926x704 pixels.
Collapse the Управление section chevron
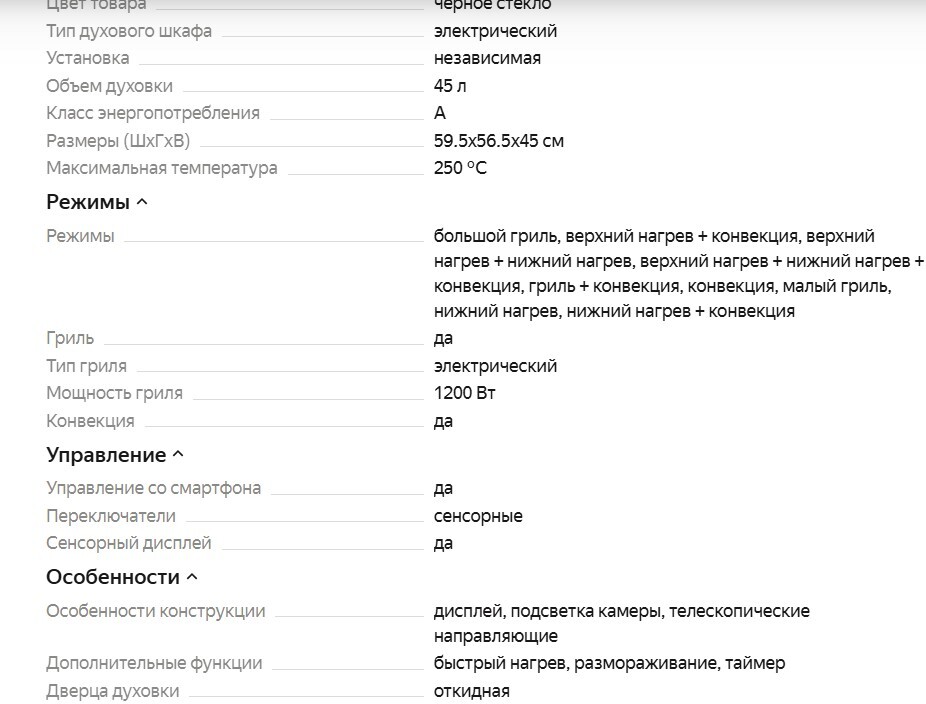tap(178, 456)
